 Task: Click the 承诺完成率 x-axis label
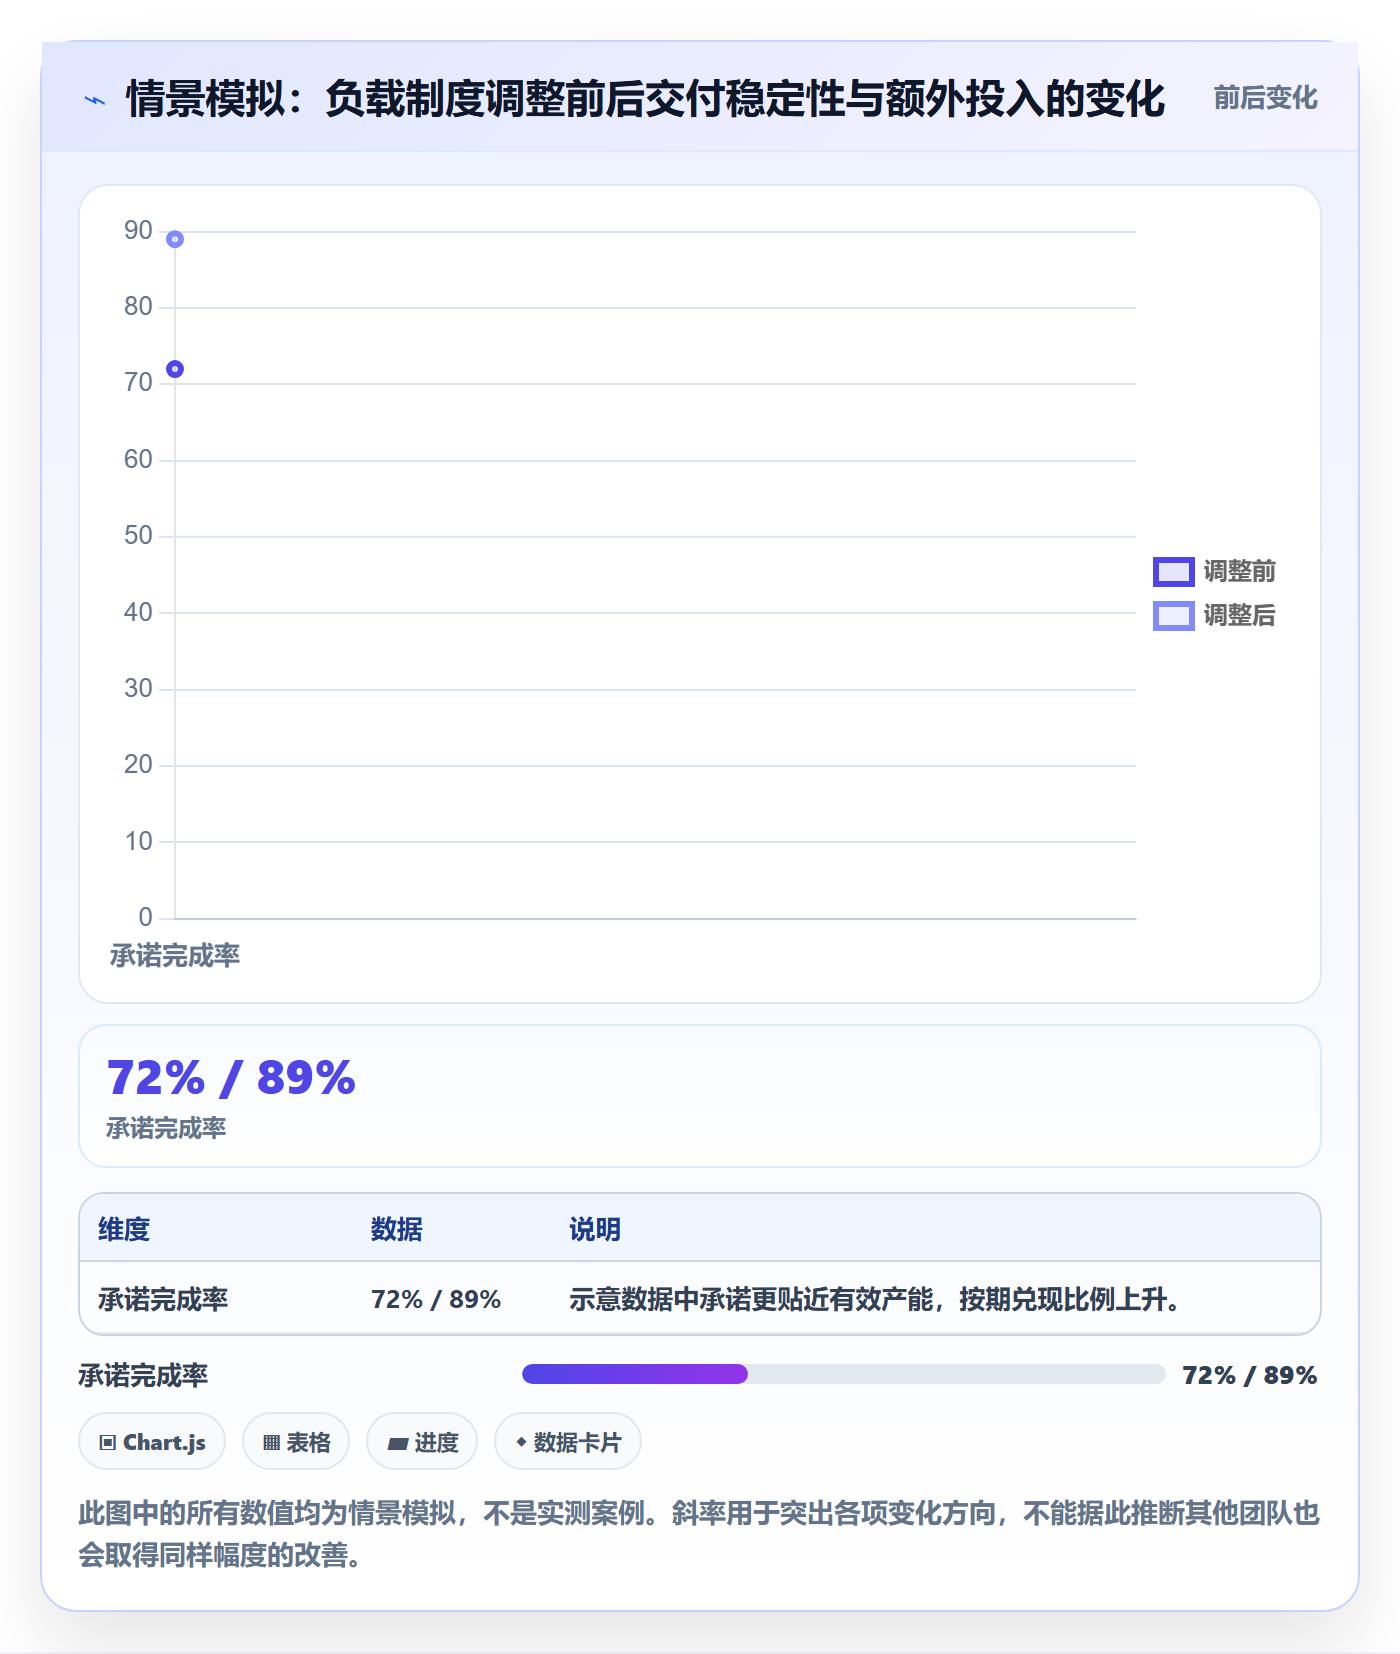tap(175, 956)
